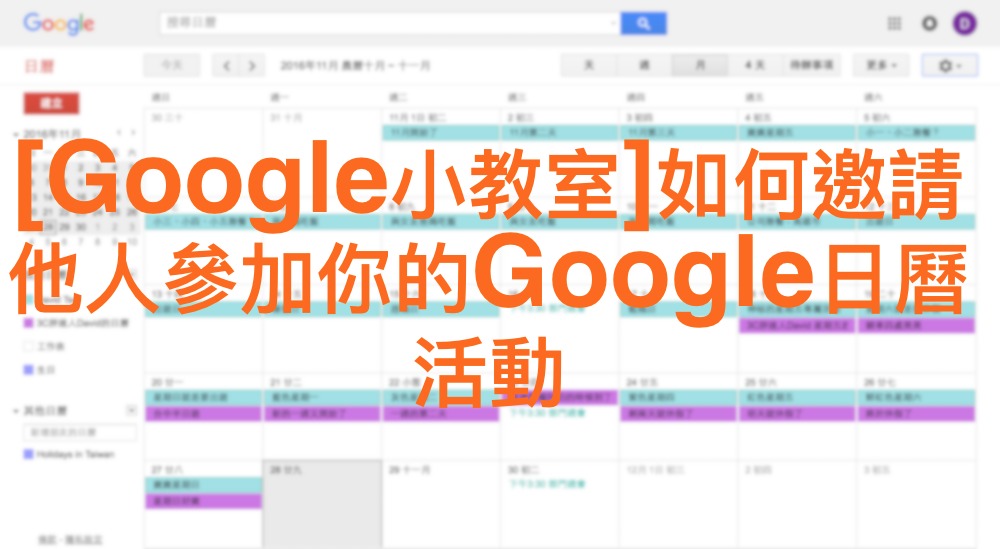The height and width of the screenshot is (549, 1000).
Task: Mini calendar previous month arrow
Action: click(119, 133)
